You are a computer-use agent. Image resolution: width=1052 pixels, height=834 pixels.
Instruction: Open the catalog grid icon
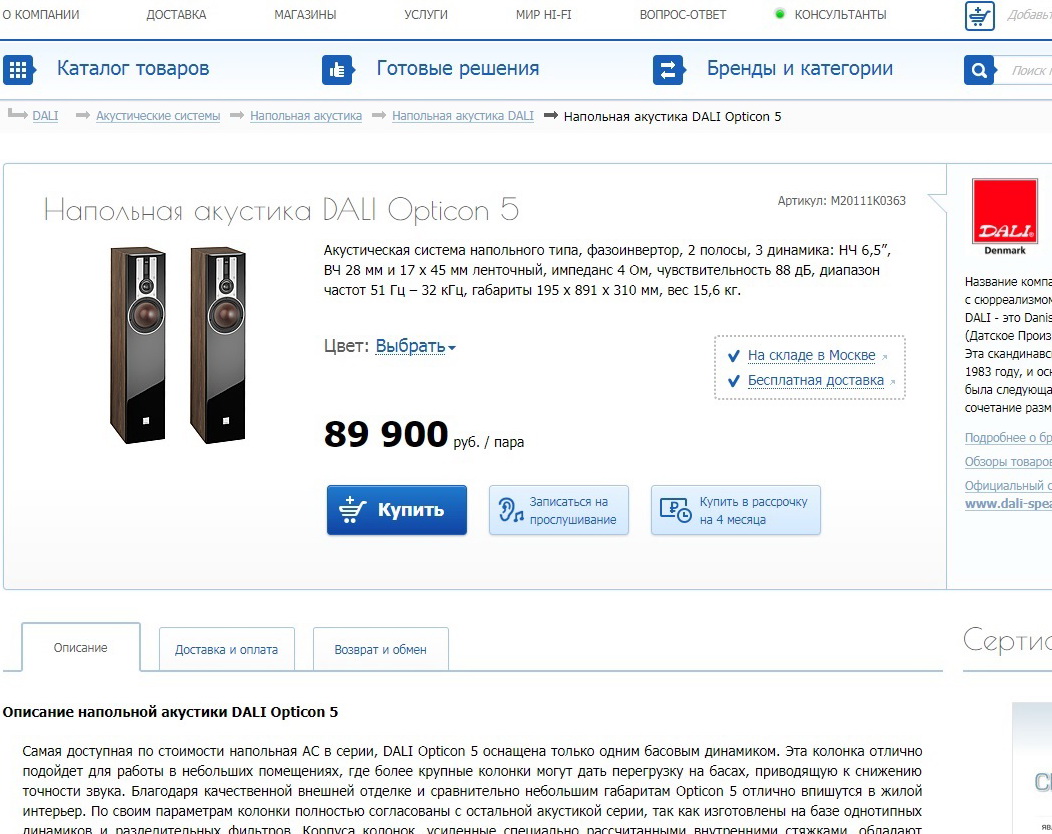18,70
